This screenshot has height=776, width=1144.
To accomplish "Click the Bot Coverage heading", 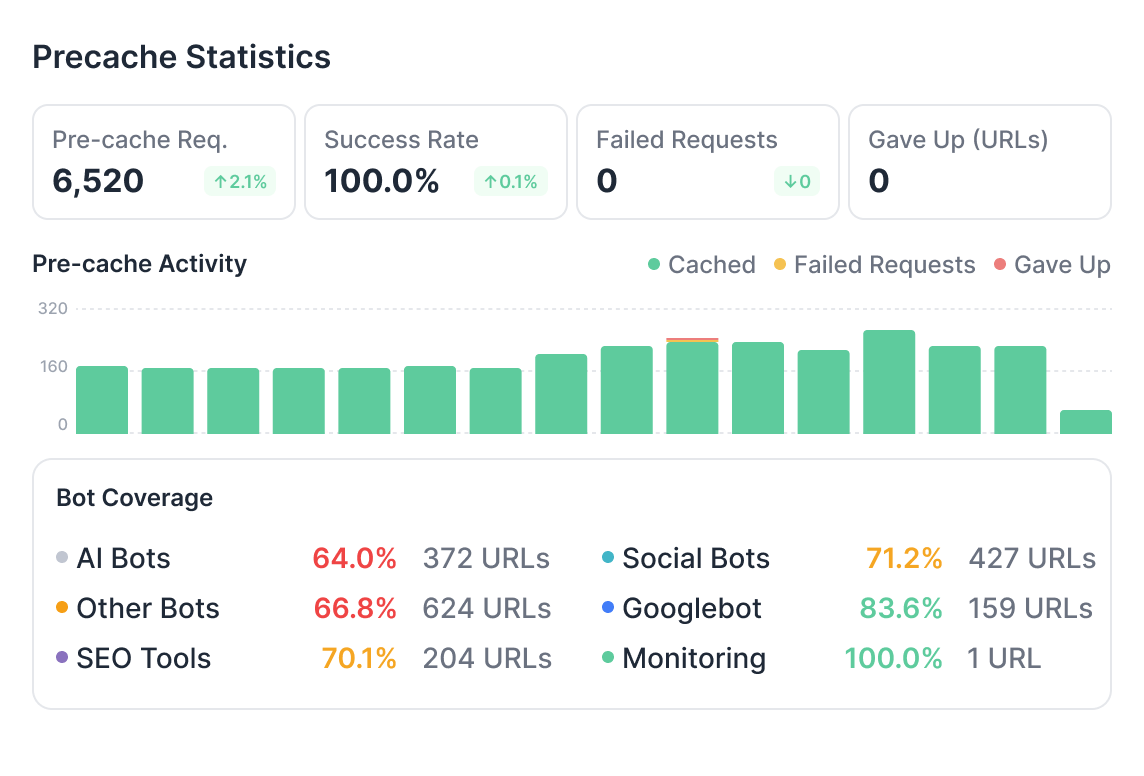I will tap(134, 498).
